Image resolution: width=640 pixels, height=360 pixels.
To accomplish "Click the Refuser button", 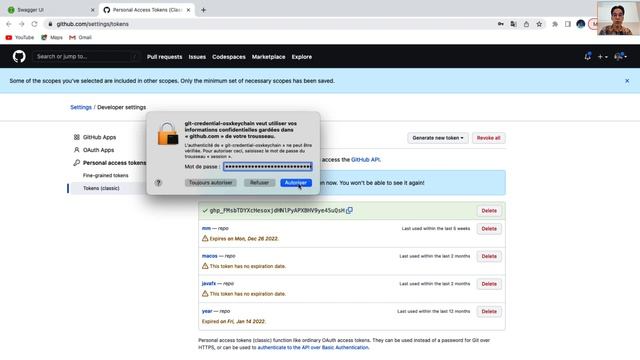I will click(x=259, y=182).
